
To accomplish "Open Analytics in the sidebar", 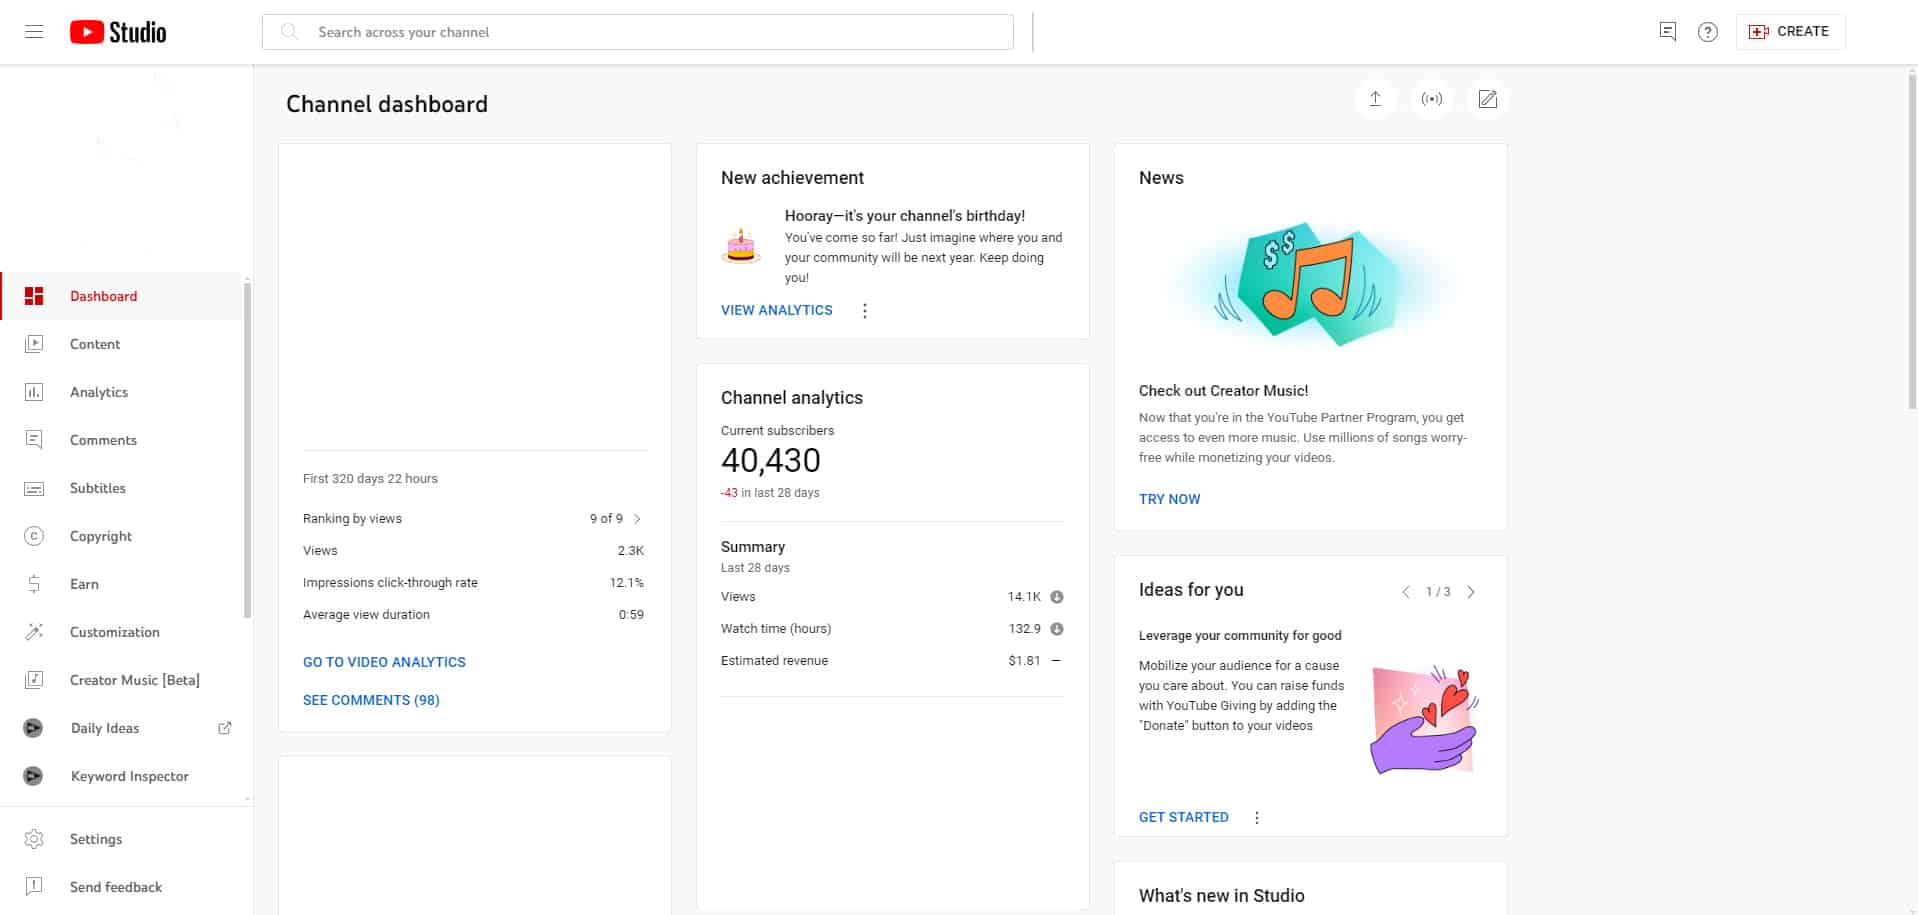I will (99, 392).
